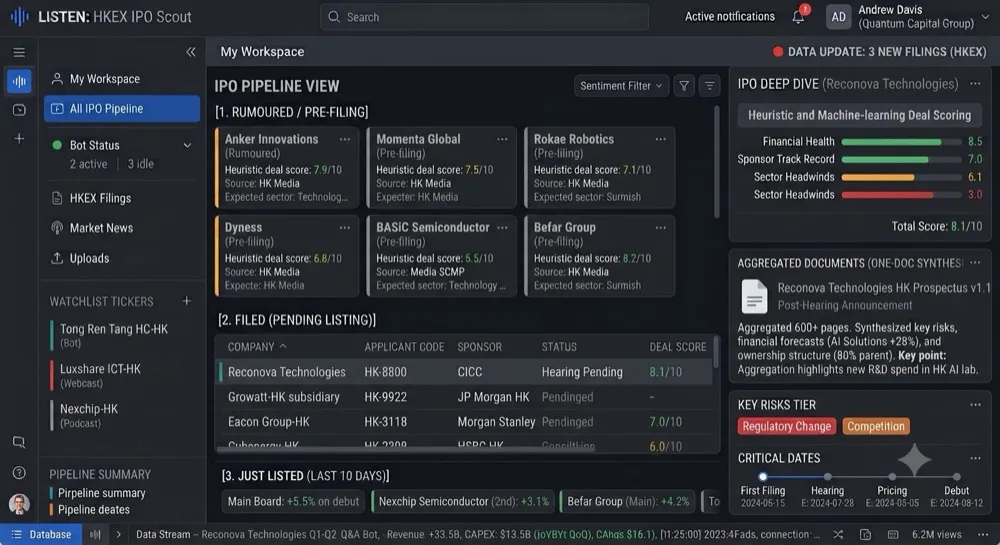Open Anker Innovations card options menu
The height and width of the screenshot is (545, 1000).
coord(345,139)
